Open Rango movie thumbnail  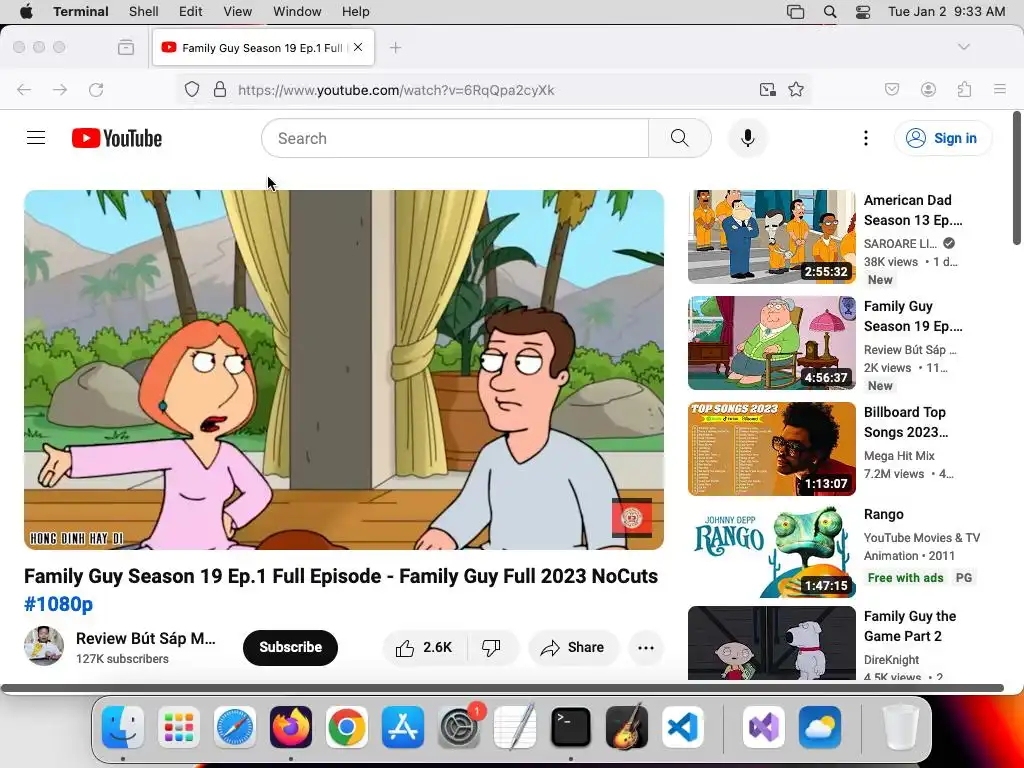[x=771, y=551]
